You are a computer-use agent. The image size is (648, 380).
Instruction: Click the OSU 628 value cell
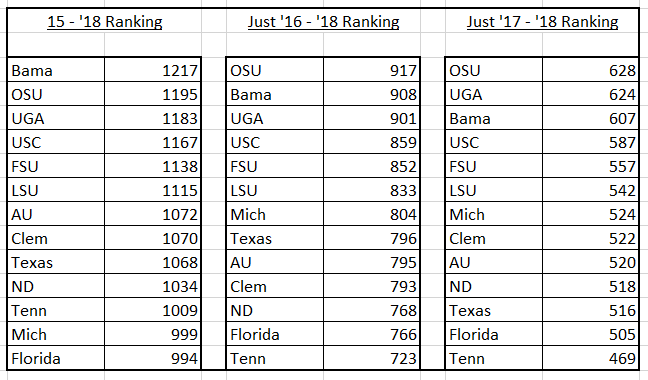(591, 70)
